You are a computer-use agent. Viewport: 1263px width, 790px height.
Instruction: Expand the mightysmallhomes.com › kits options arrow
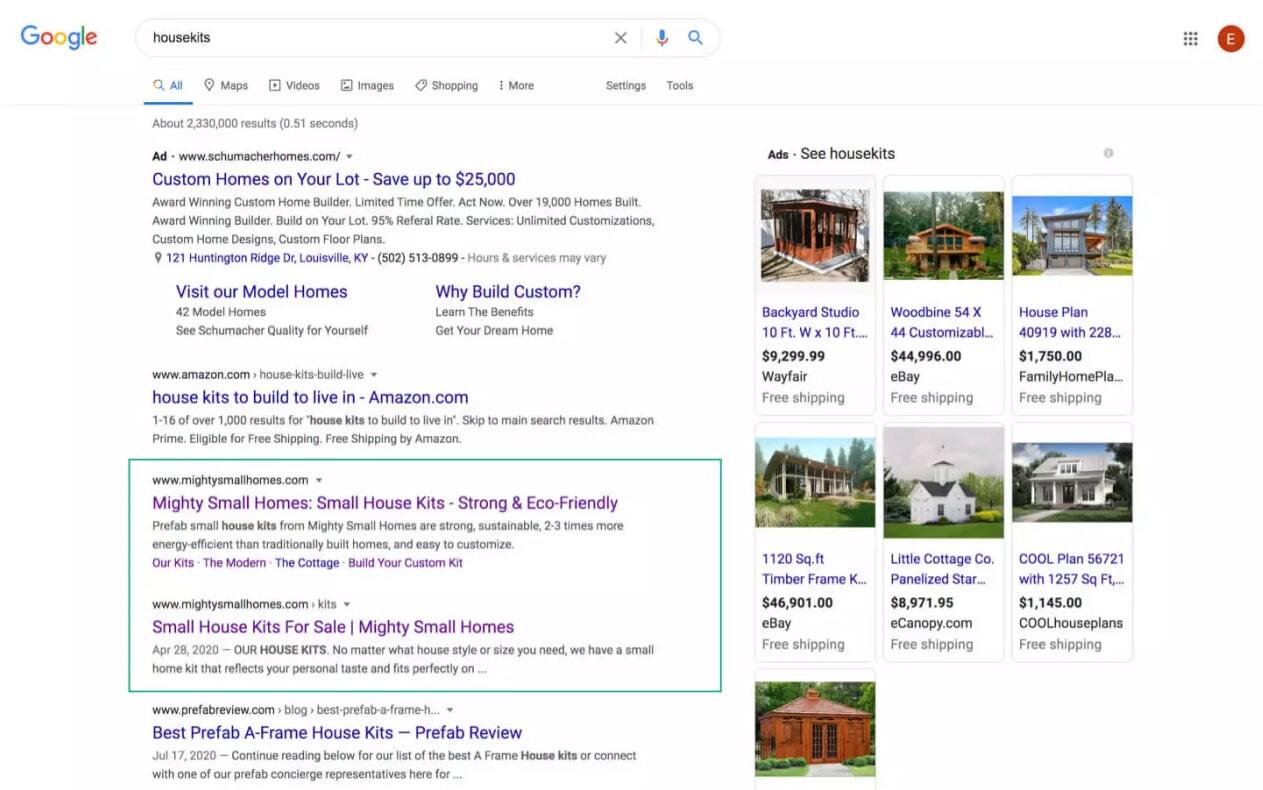coord(347,605)
